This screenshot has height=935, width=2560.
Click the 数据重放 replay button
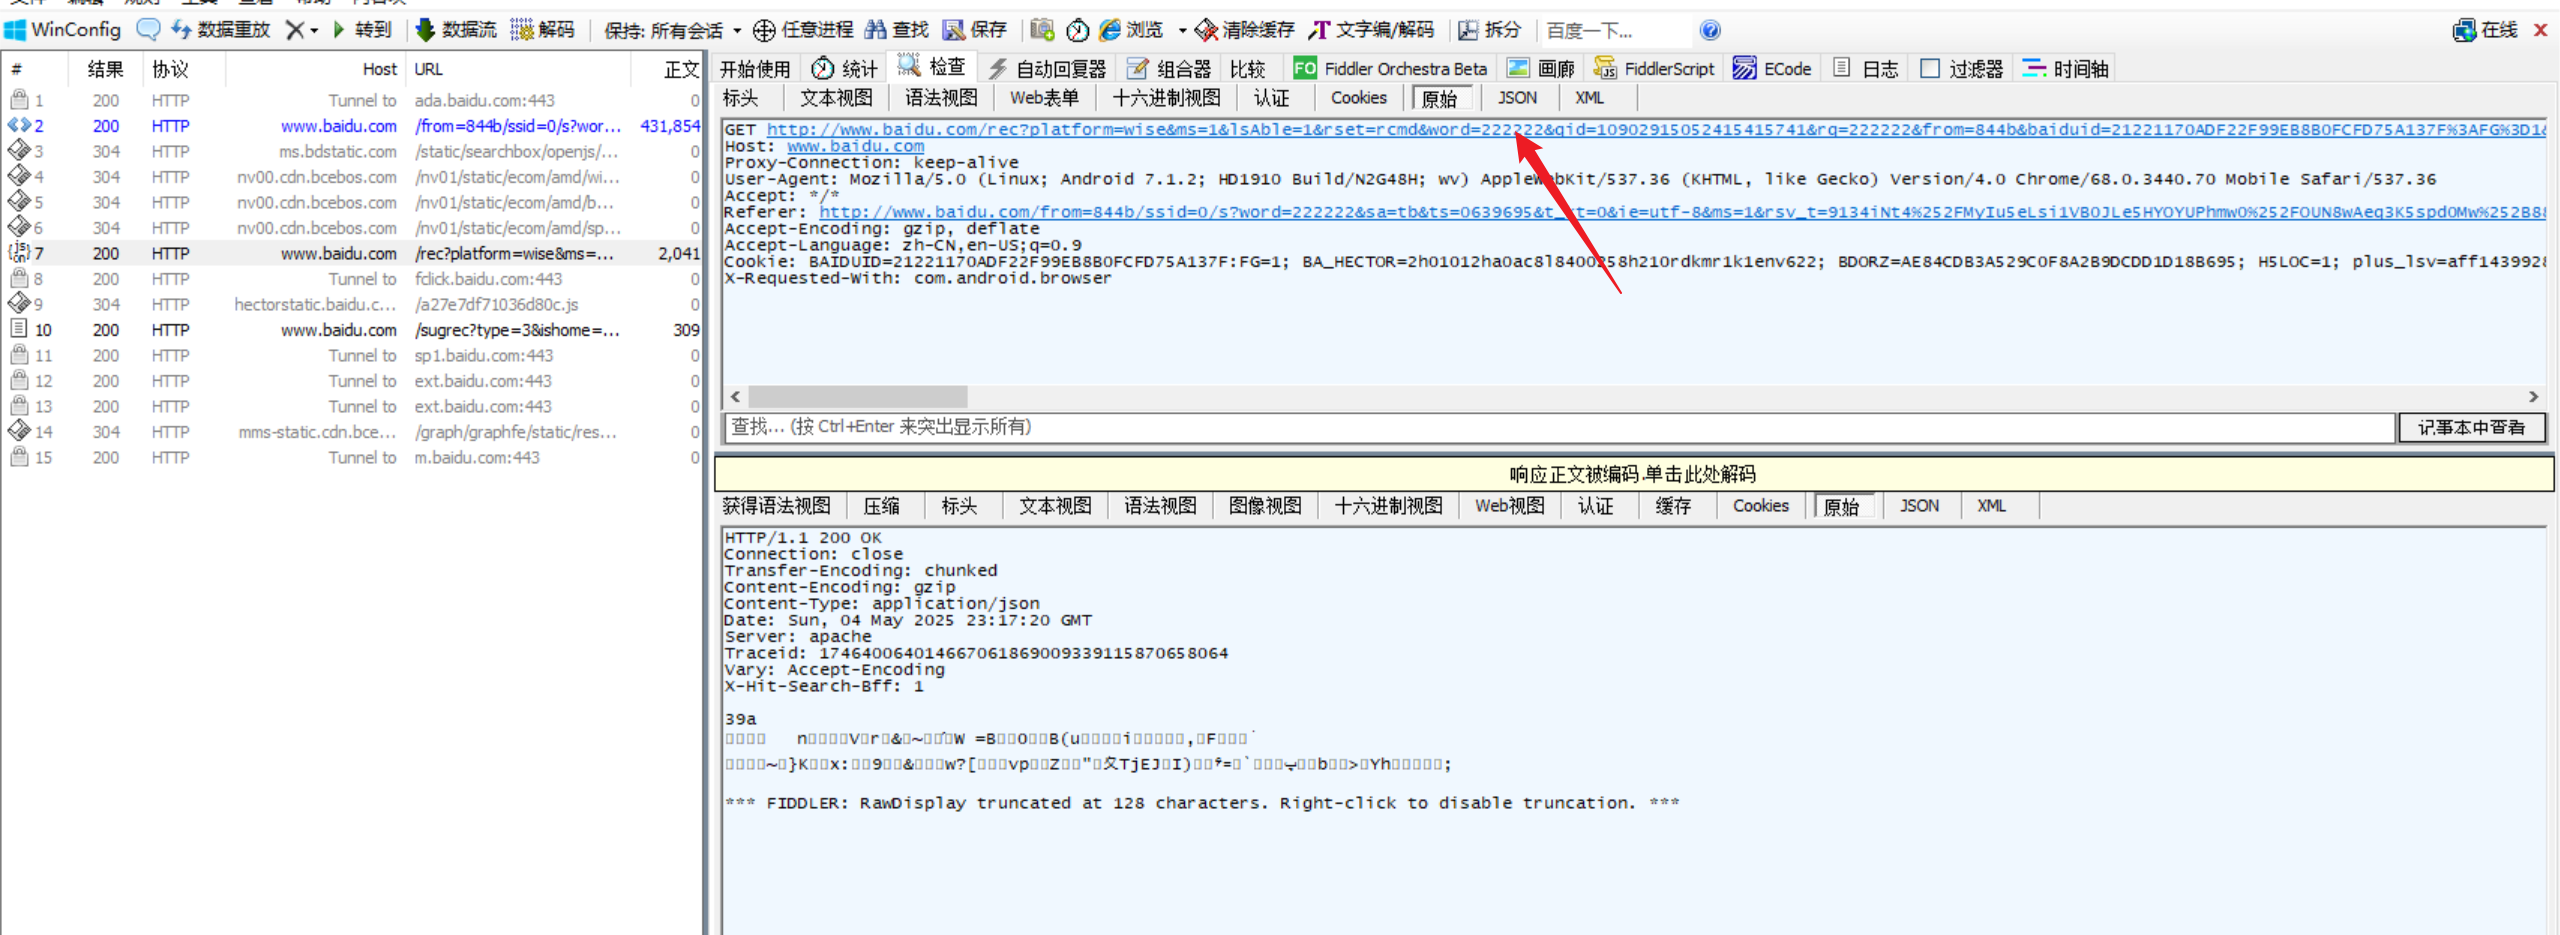(x=221, y=30)
